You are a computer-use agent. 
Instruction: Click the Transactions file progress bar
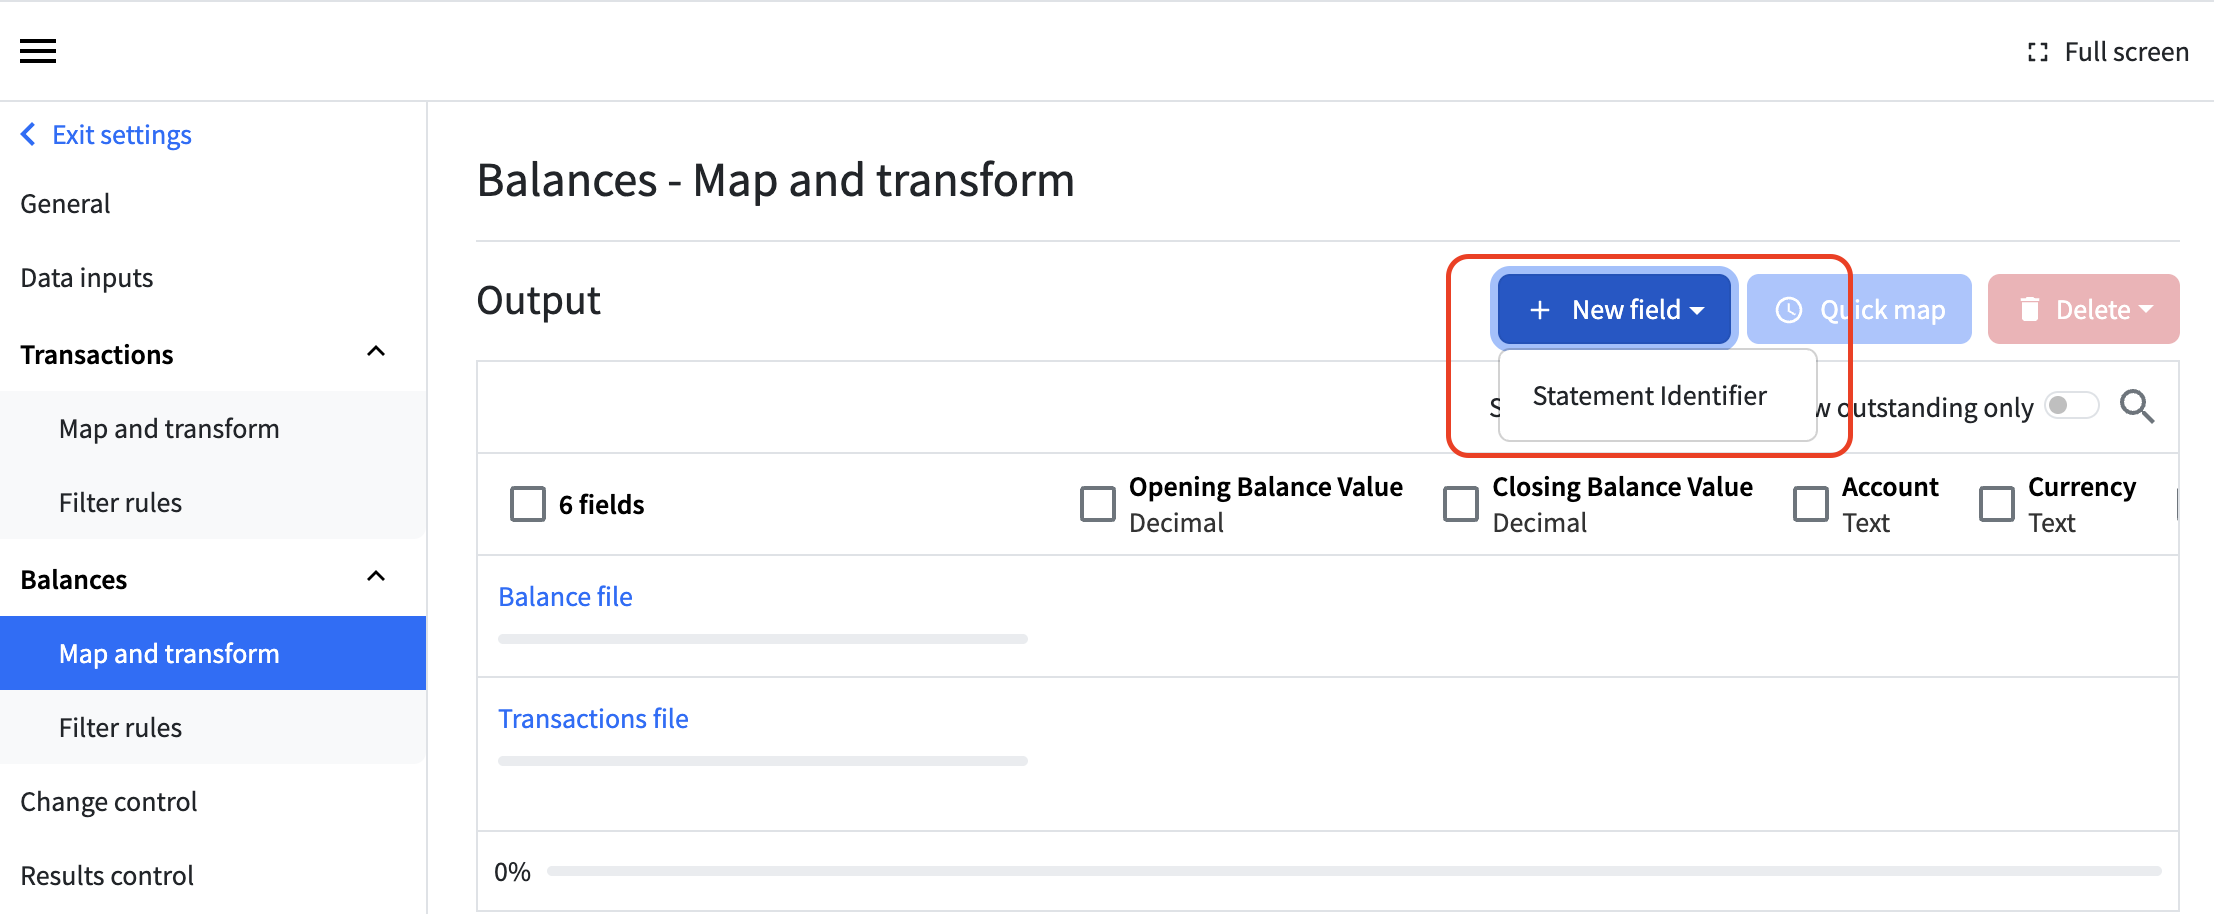coord(763,761)
